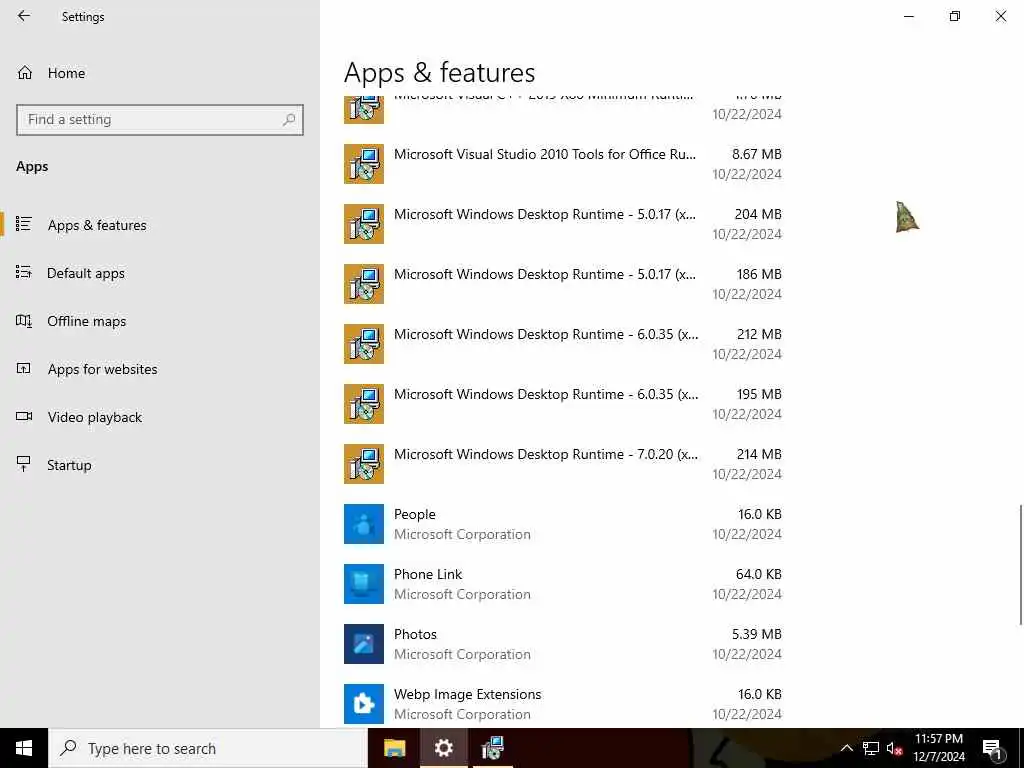Image resolution: width=1024 pixels, height=768 pixels.
Task: Click the Photos app icon
Action: (364, 644)
